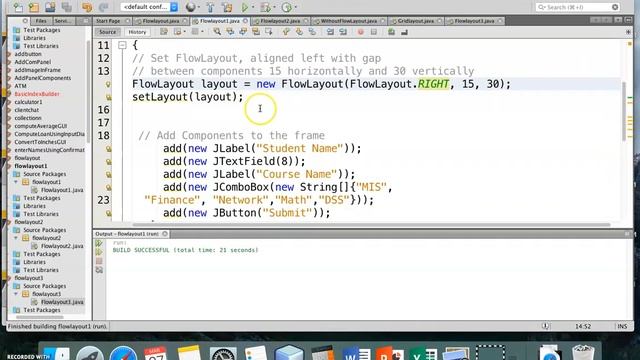Close the Output flowlayout1 (run) tab
The image size is (640, 360).
[x=165, y=234]
